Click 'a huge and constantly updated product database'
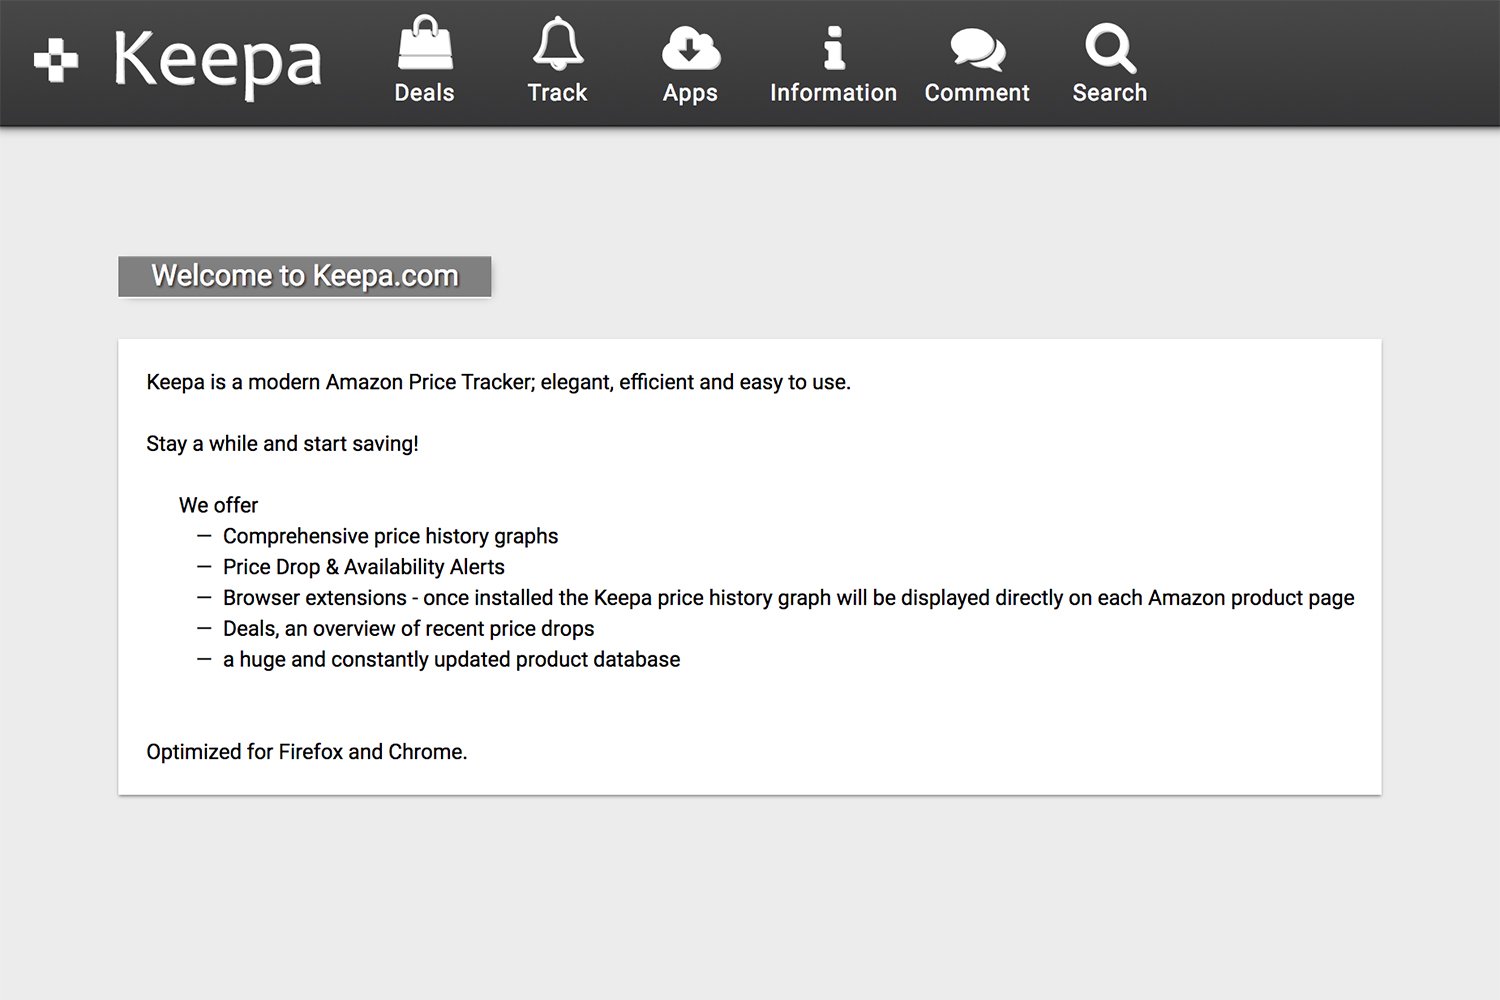Image resolution: width=1500 pixels, height=1000 pixels. pyautogui.click(x=451, y=660)
